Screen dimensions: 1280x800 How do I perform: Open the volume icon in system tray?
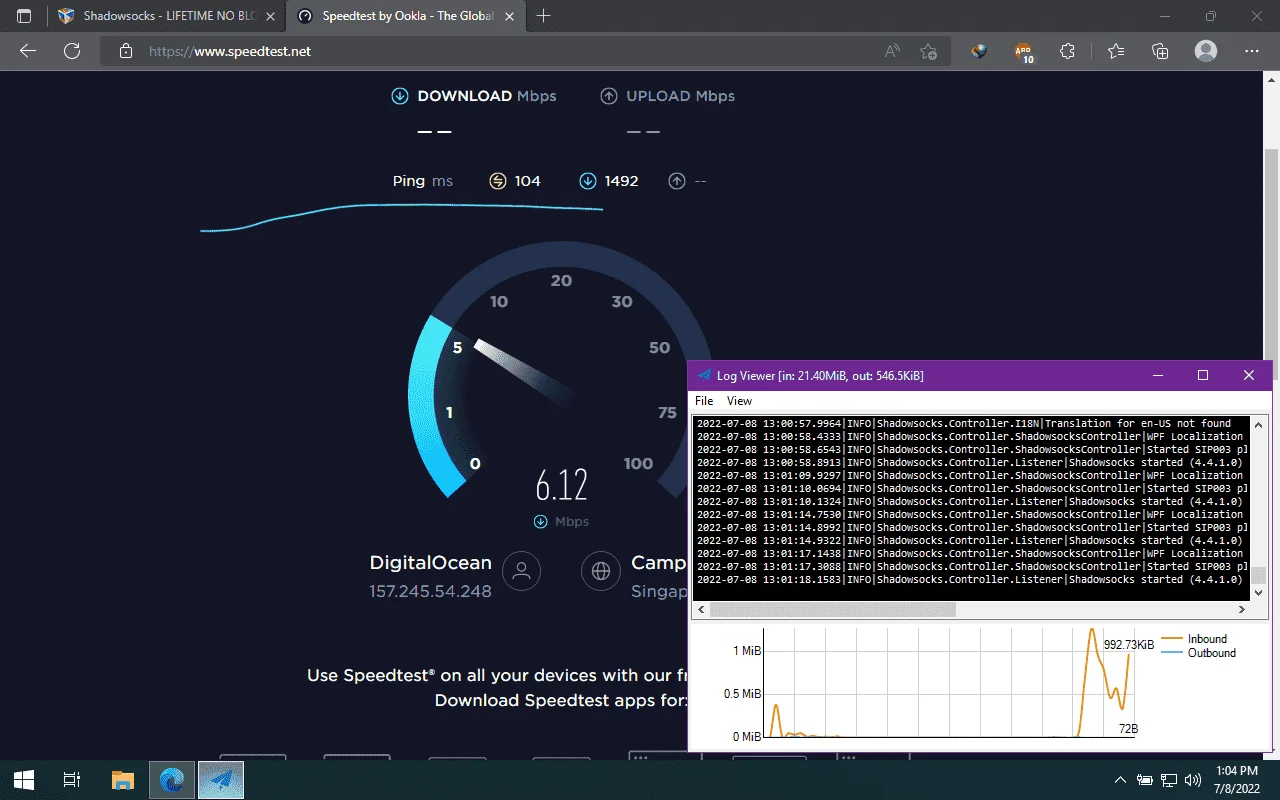coord(1192,780)
